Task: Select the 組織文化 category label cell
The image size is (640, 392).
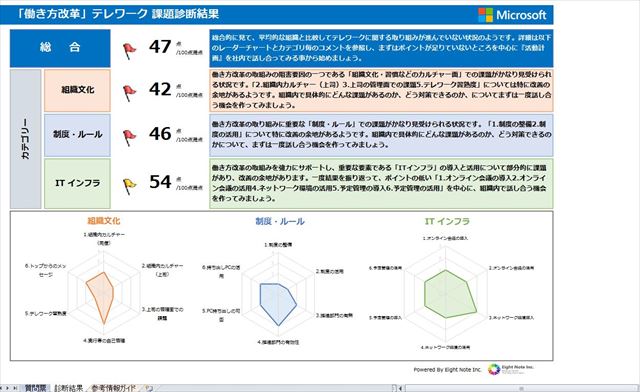Action: coord(77,90)
